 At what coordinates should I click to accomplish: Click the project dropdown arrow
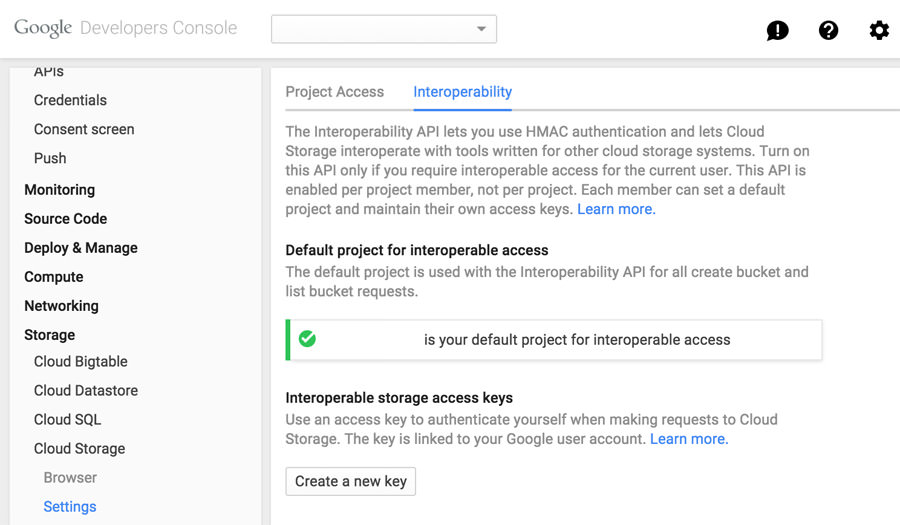click(481, 29)
